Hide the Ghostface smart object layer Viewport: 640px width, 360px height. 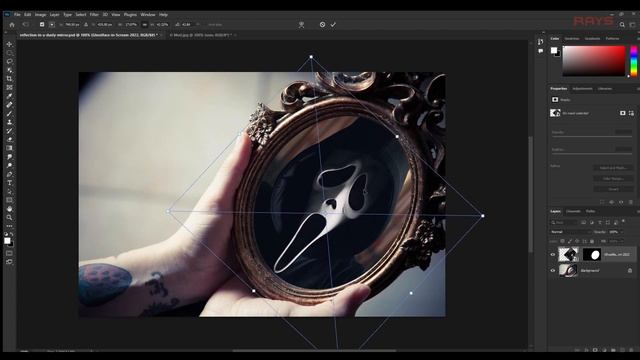click(x=553, y=254)
